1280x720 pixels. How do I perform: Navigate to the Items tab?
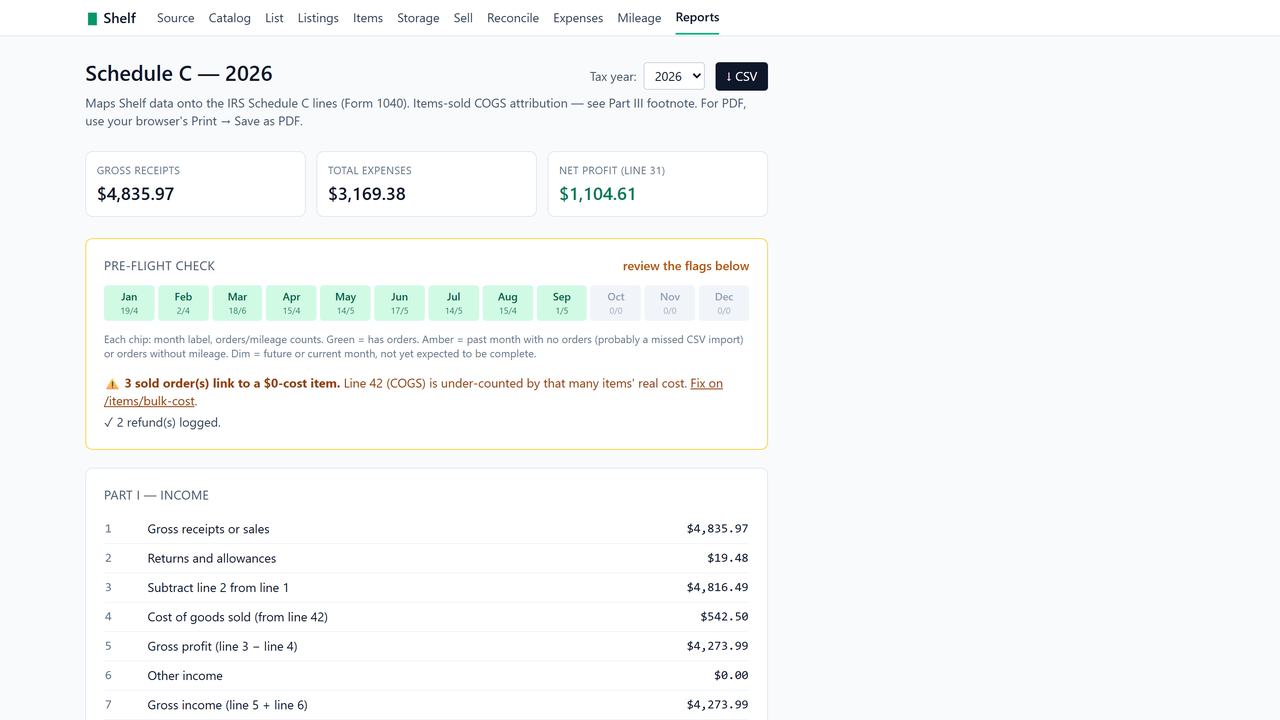click(x=368, y=18)
